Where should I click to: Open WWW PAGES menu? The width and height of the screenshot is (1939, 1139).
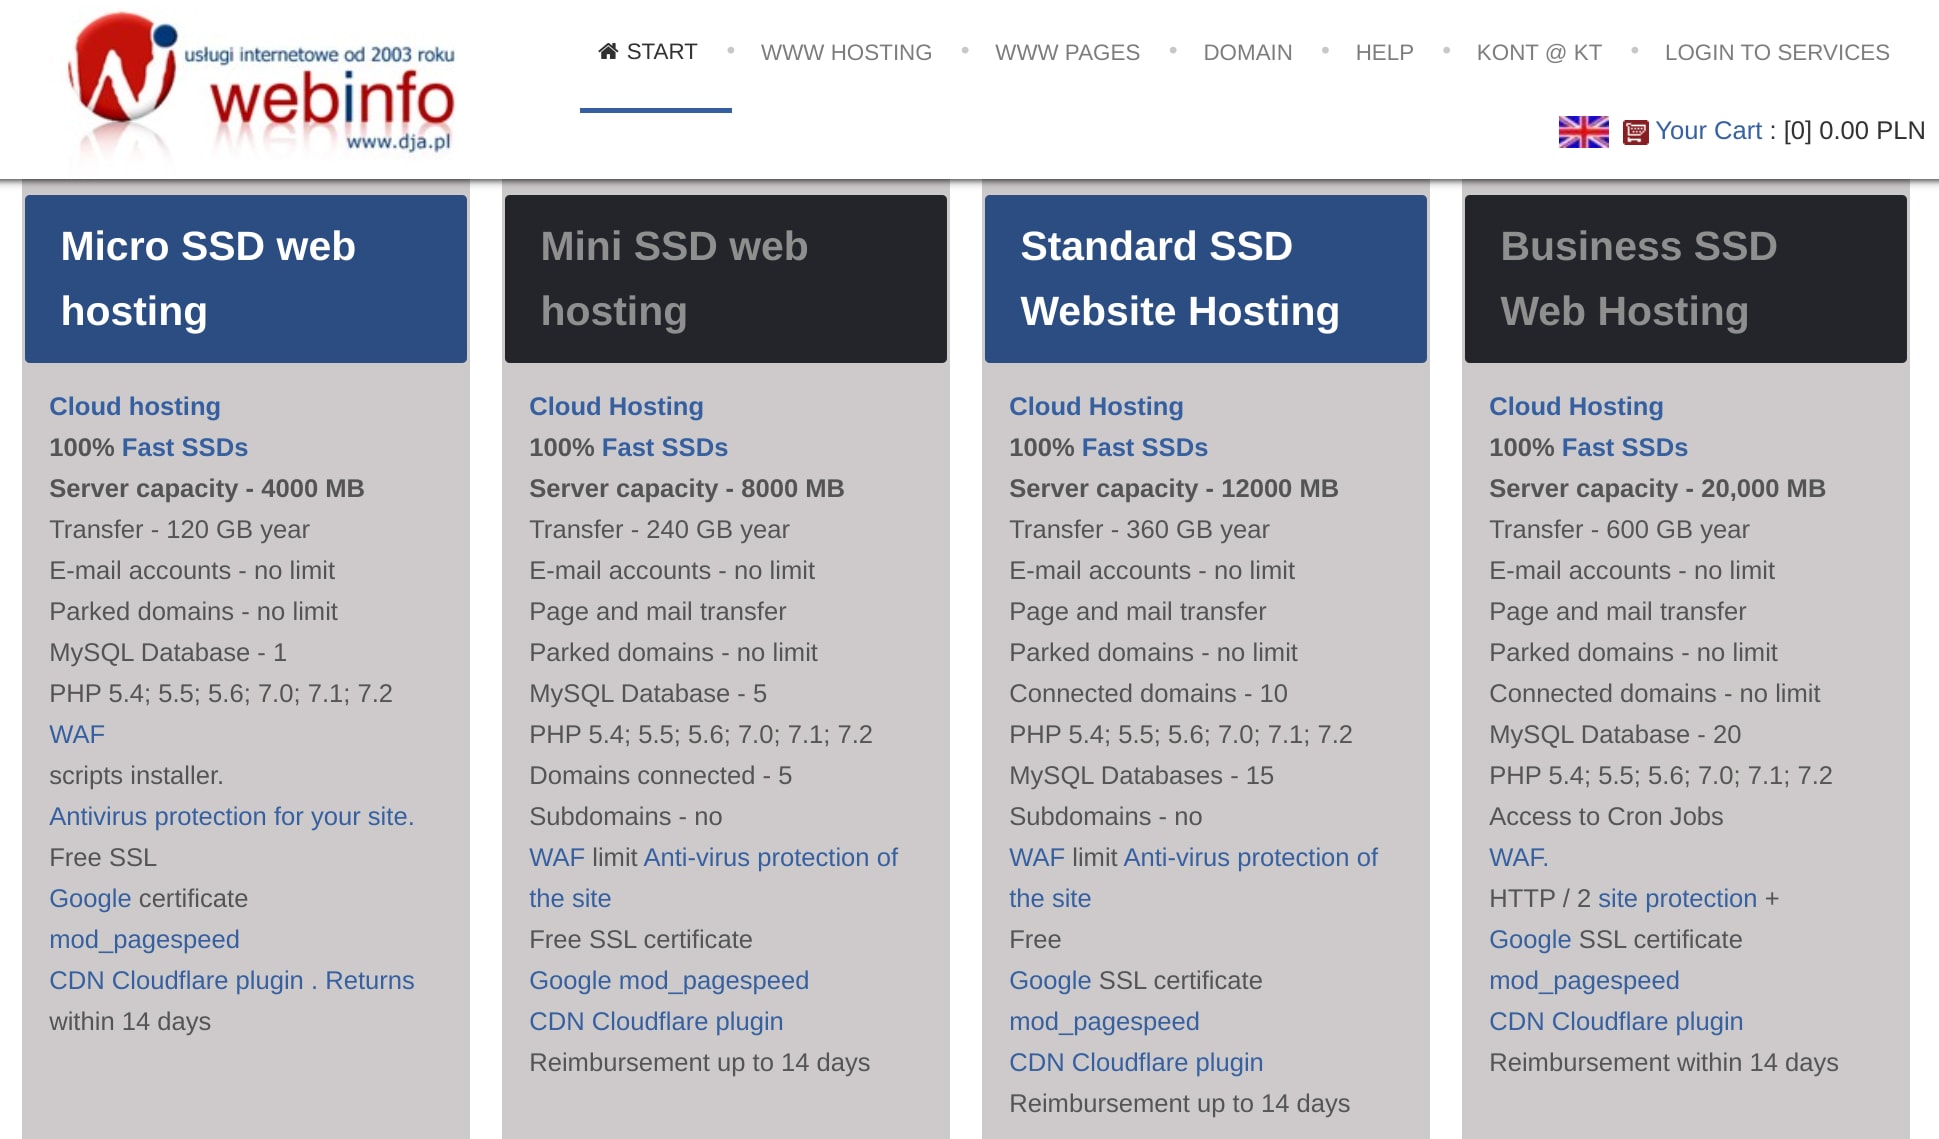[x=1067, y=52]
